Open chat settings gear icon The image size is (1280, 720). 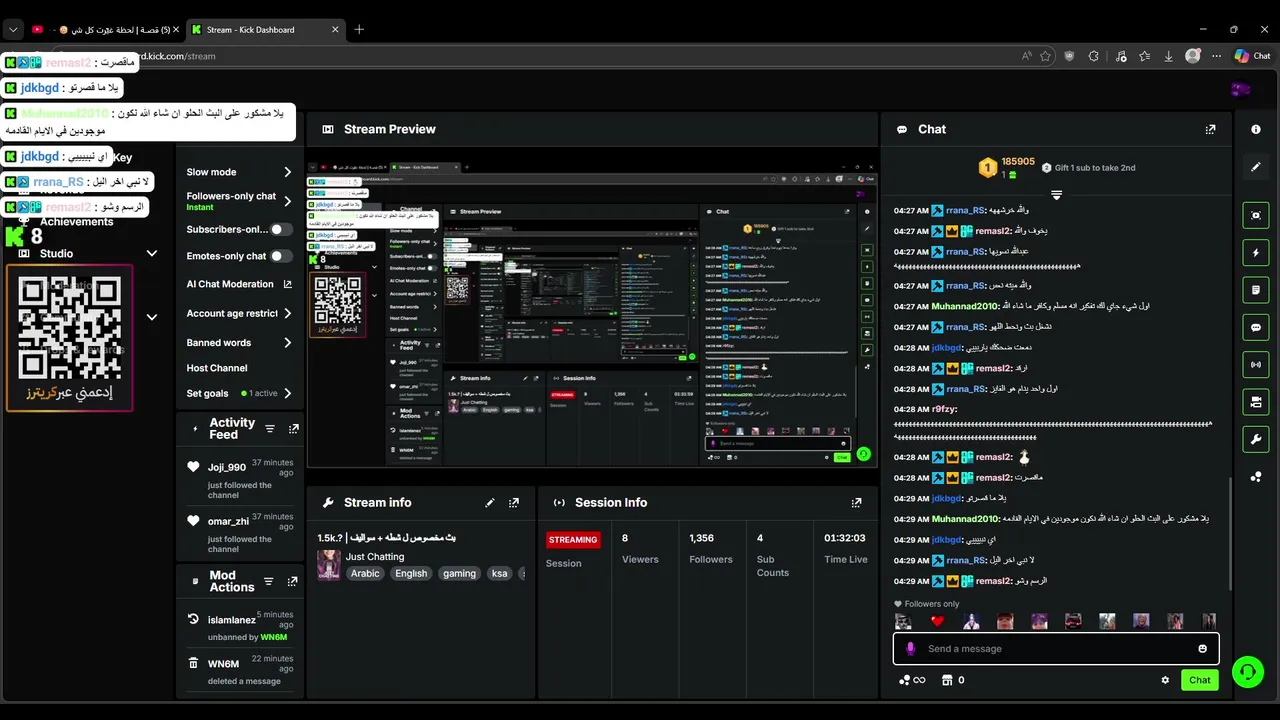pos(1165,680)
